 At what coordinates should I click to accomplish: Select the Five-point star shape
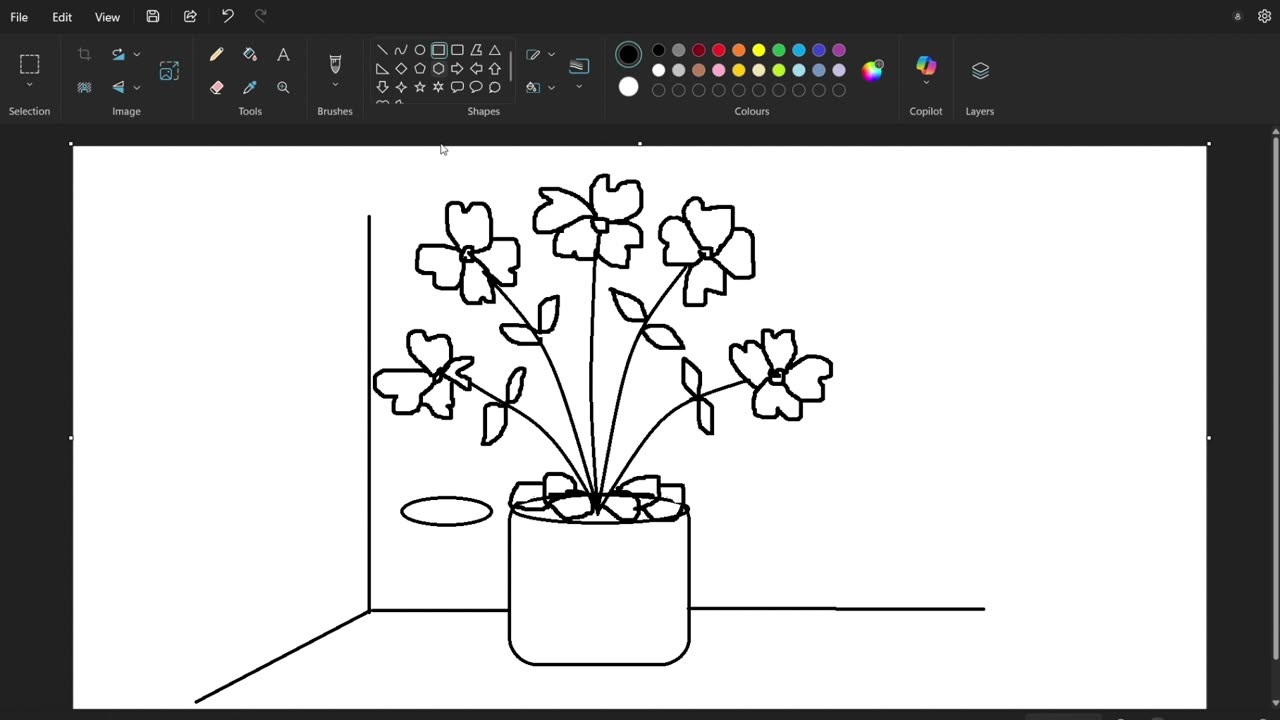coord(420,87)
